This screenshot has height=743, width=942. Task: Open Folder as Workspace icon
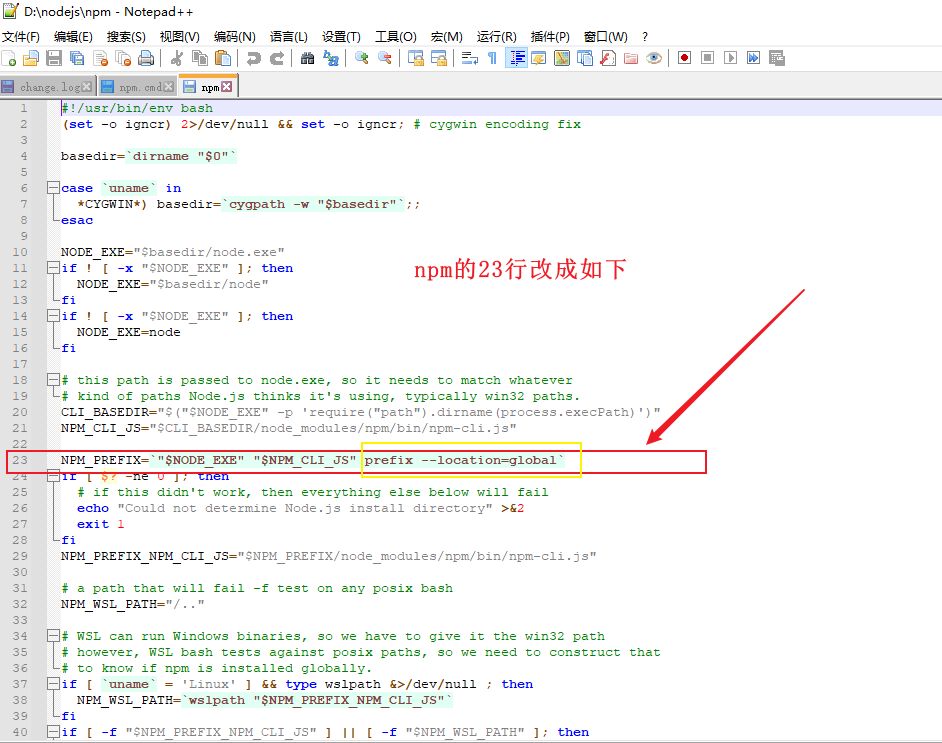point(631,58)
